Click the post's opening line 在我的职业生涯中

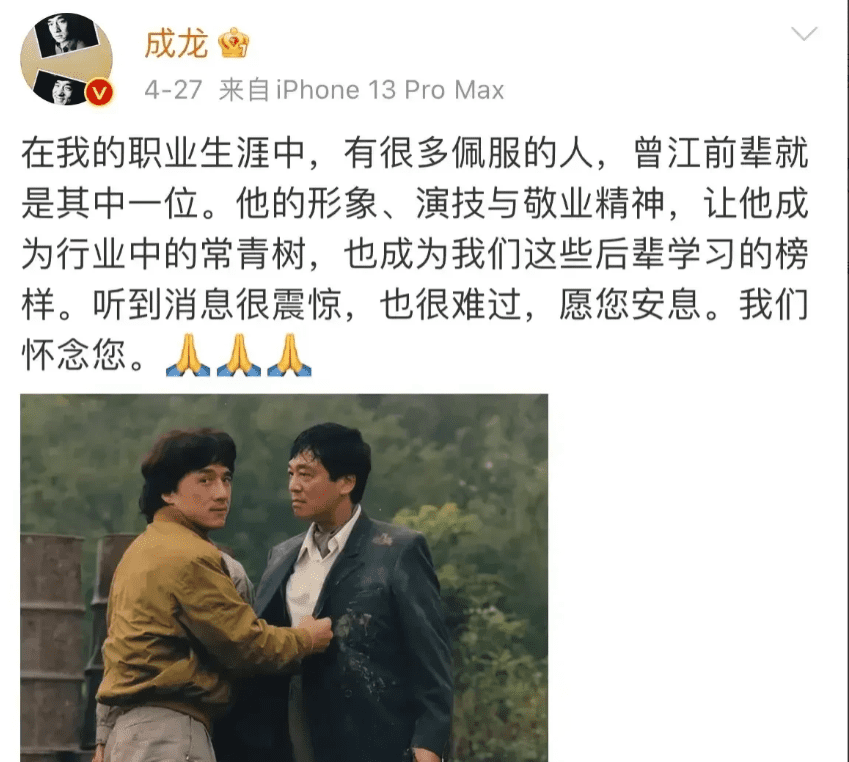pyautogui.click(x=162, y=153)
